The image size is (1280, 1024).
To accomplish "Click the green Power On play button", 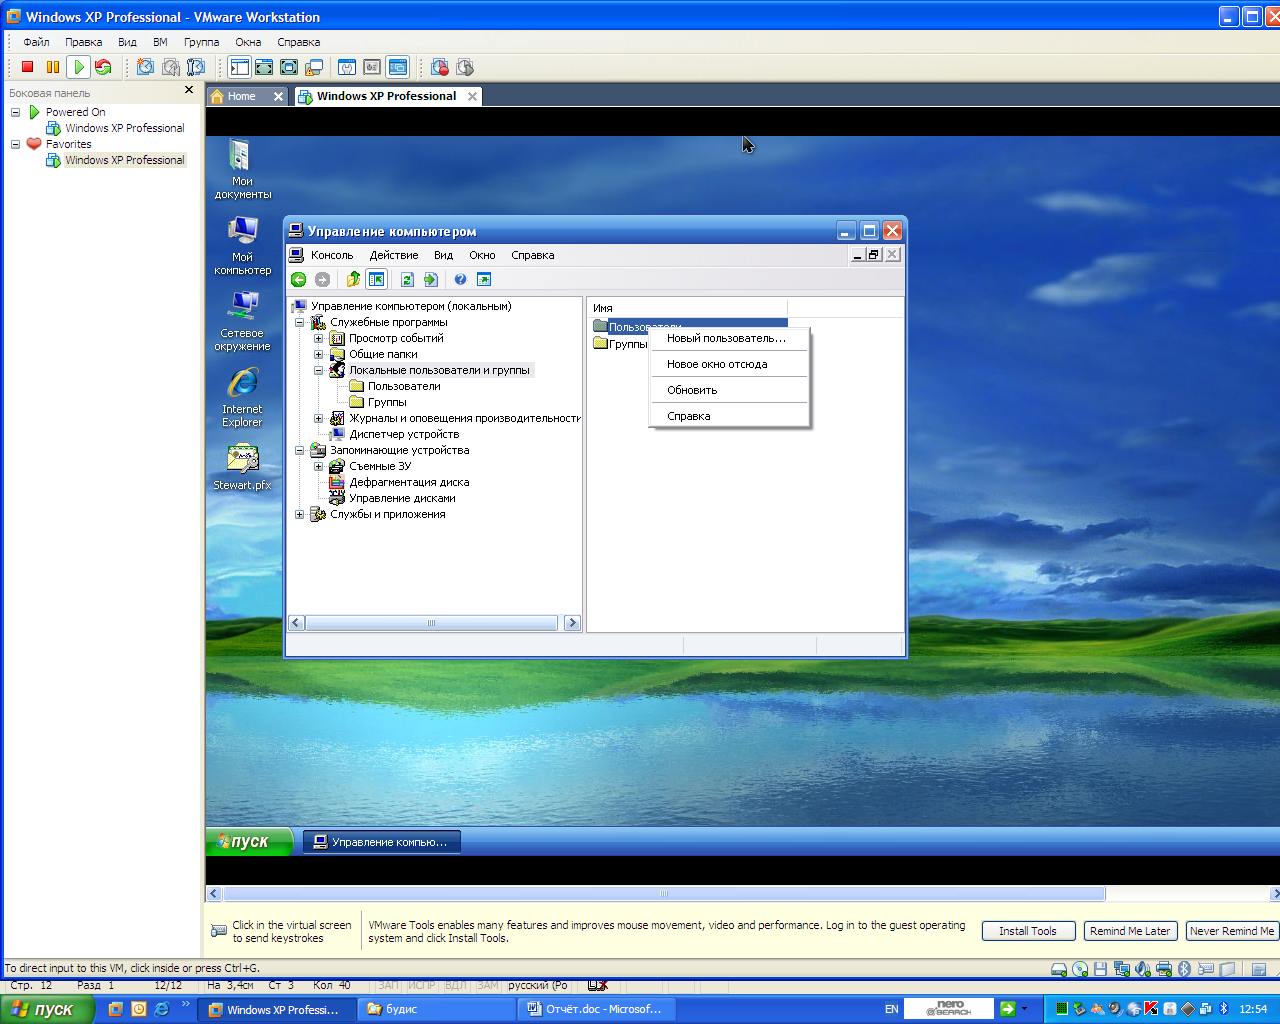I will pyautogui.click(x=78, y=67).
